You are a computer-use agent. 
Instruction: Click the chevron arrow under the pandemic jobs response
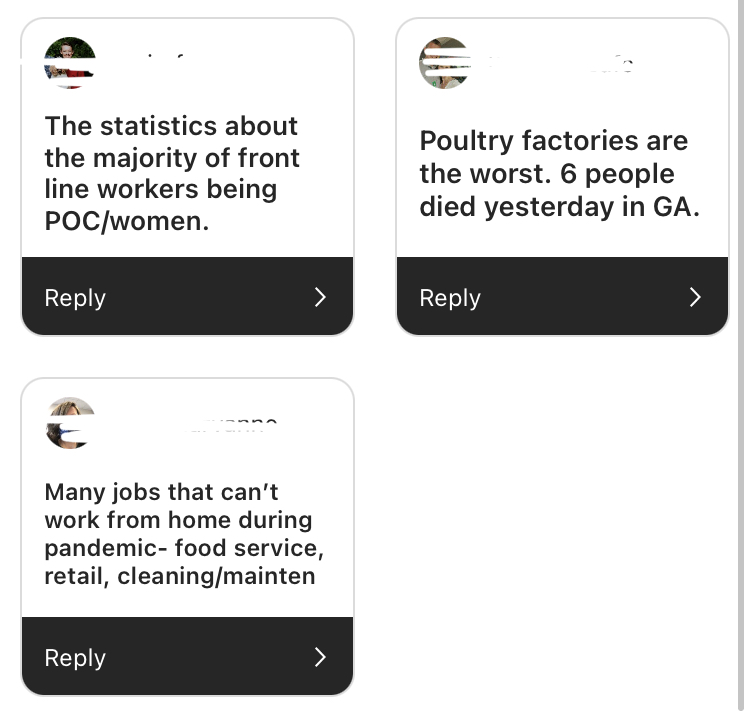pyautogui.click(x=320, y=657)
